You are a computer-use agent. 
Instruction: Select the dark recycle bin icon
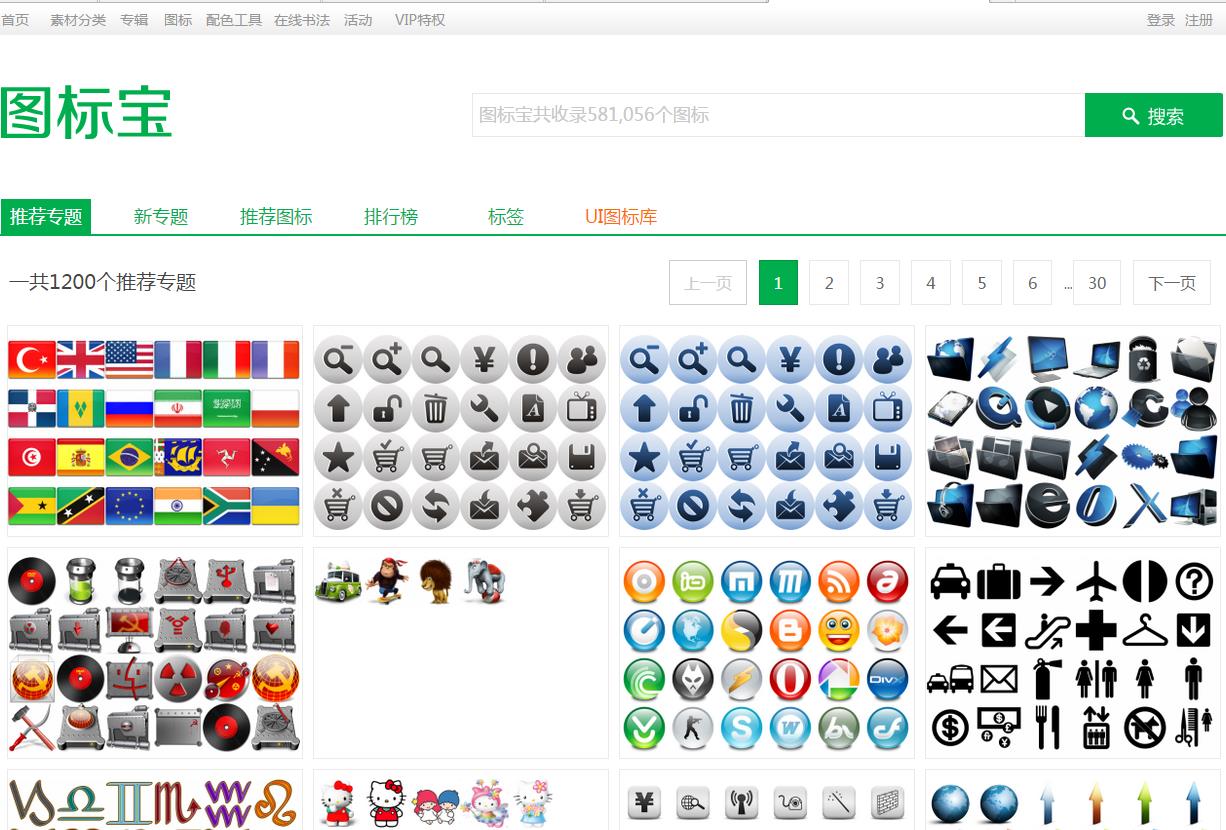(1145, 360)
